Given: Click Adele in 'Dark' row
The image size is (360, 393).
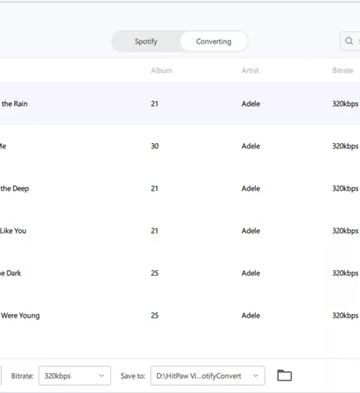Looking at the screenshot, I should [x=251, y=273].
